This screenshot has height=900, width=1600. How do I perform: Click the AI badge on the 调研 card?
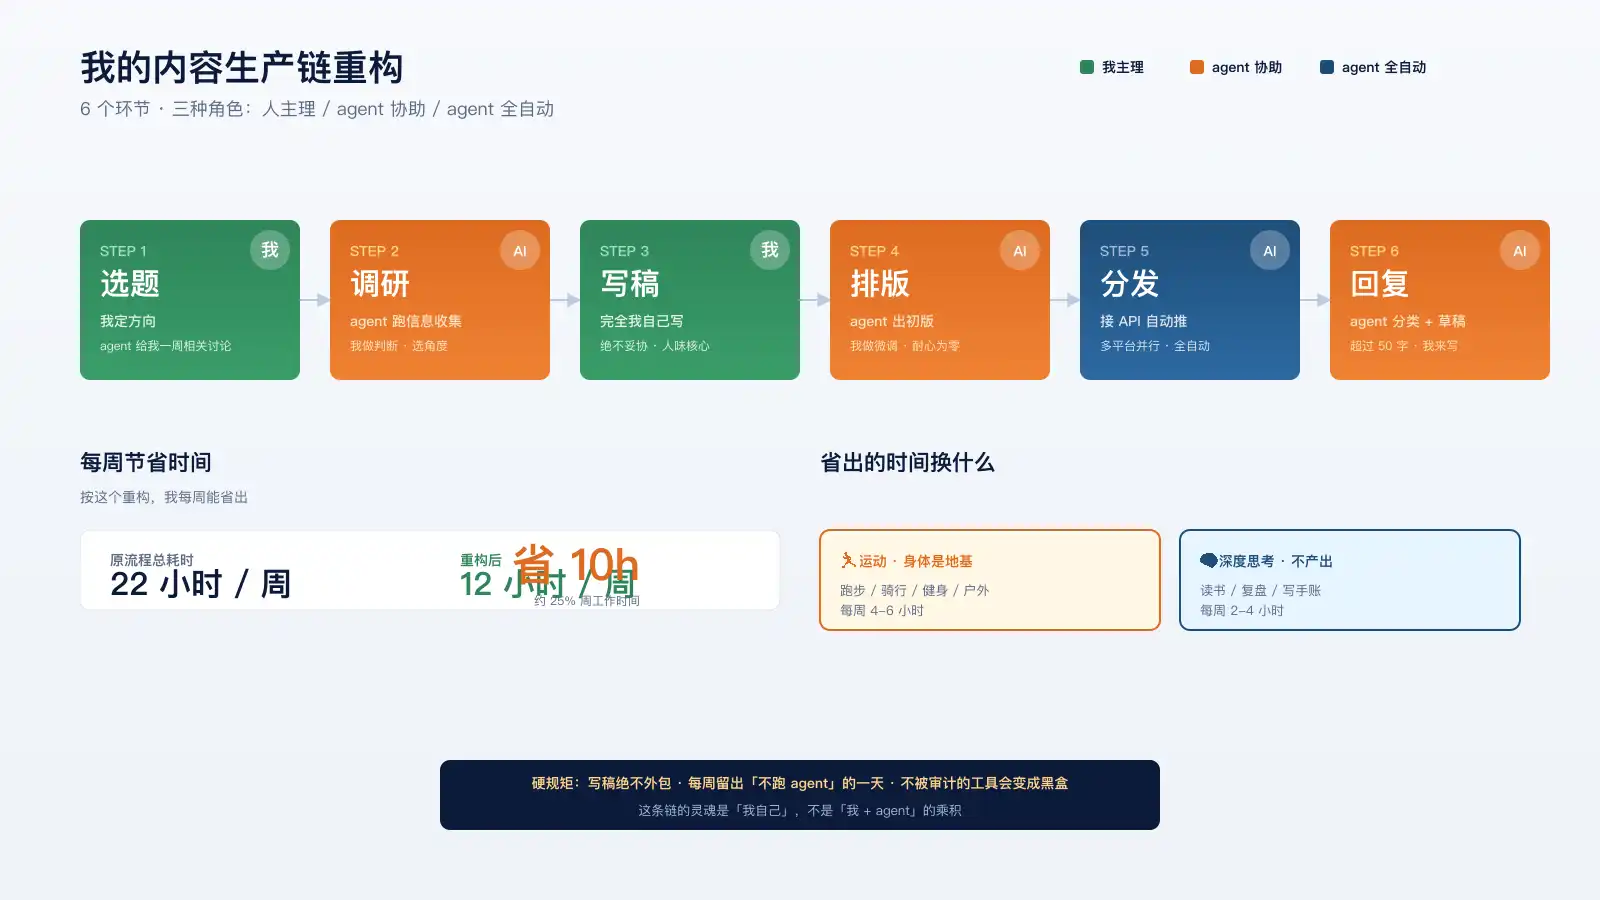(x=520, y=250)
